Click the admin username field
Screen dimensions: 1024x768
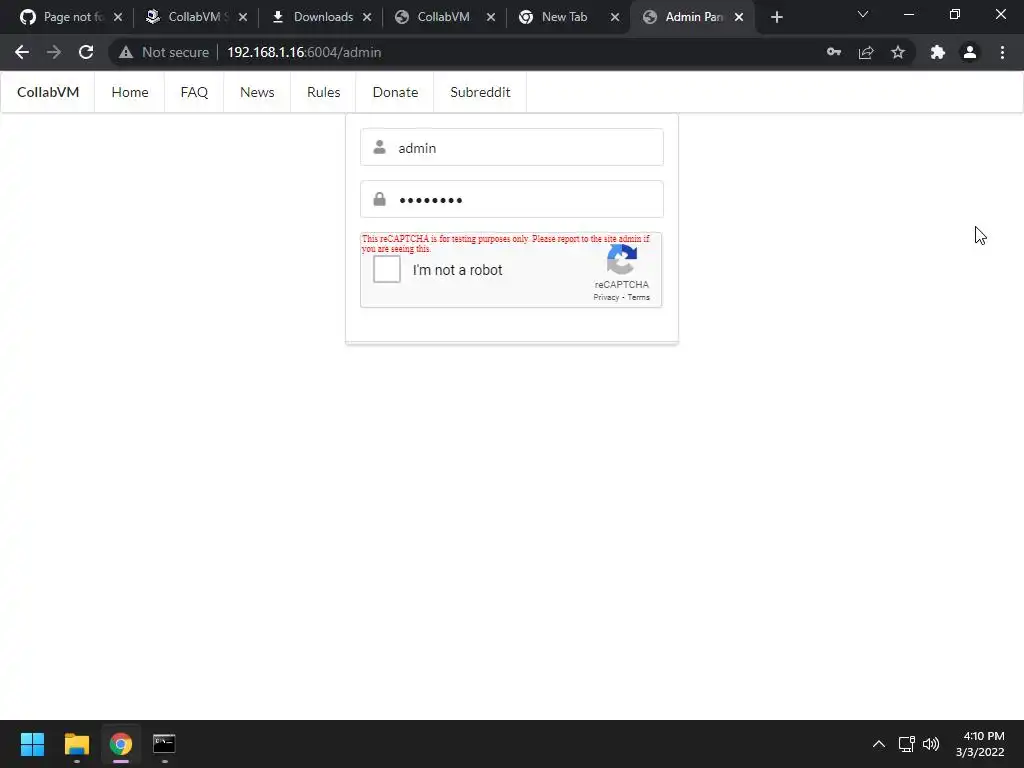click(x=511, y=148)
